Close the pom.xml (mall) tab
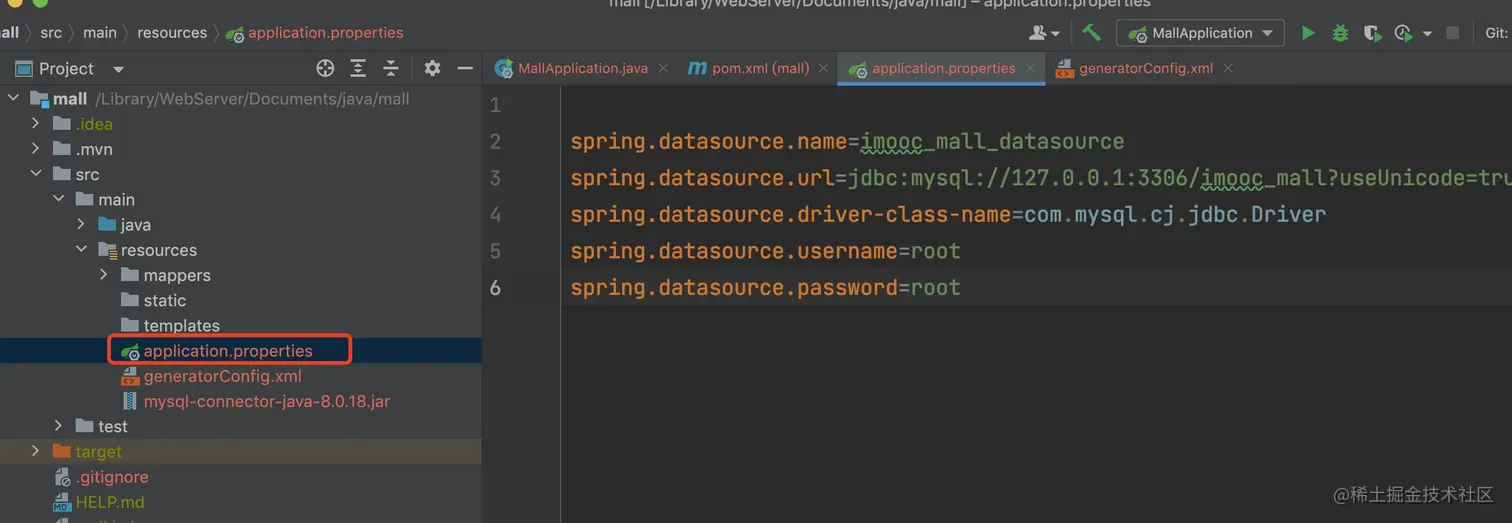Viewport: 1512px width, 523px height. (x=824, y=68)
